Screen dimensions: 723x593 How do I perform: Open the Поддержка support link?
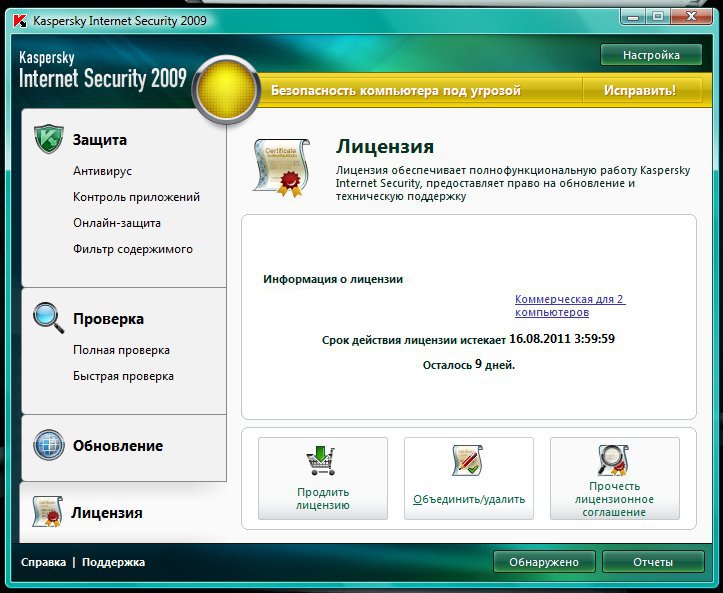click(113, 563)
